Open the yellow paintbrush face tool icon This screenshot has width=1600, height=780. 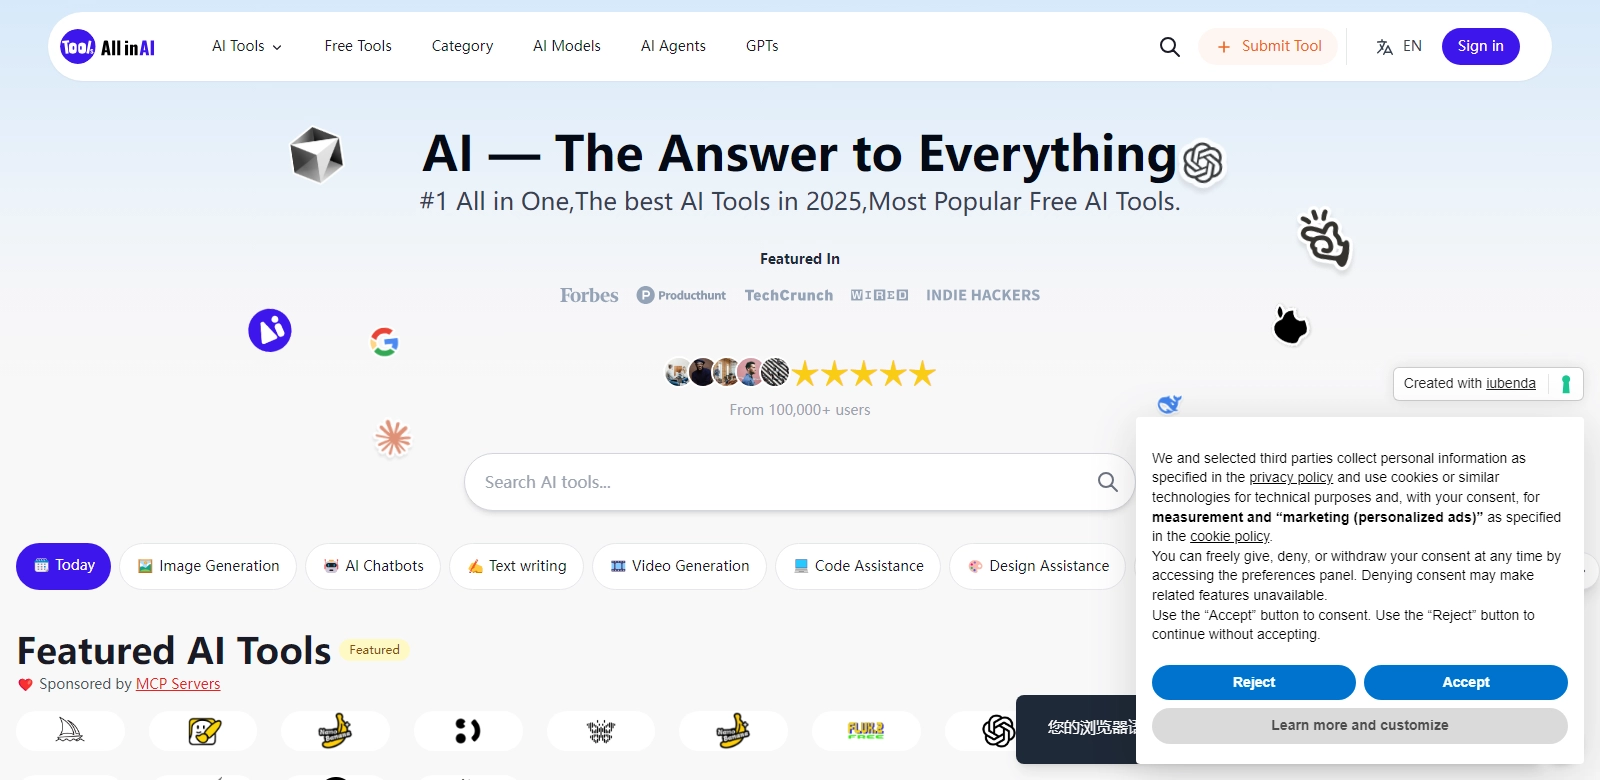click(x=203, y=731)
